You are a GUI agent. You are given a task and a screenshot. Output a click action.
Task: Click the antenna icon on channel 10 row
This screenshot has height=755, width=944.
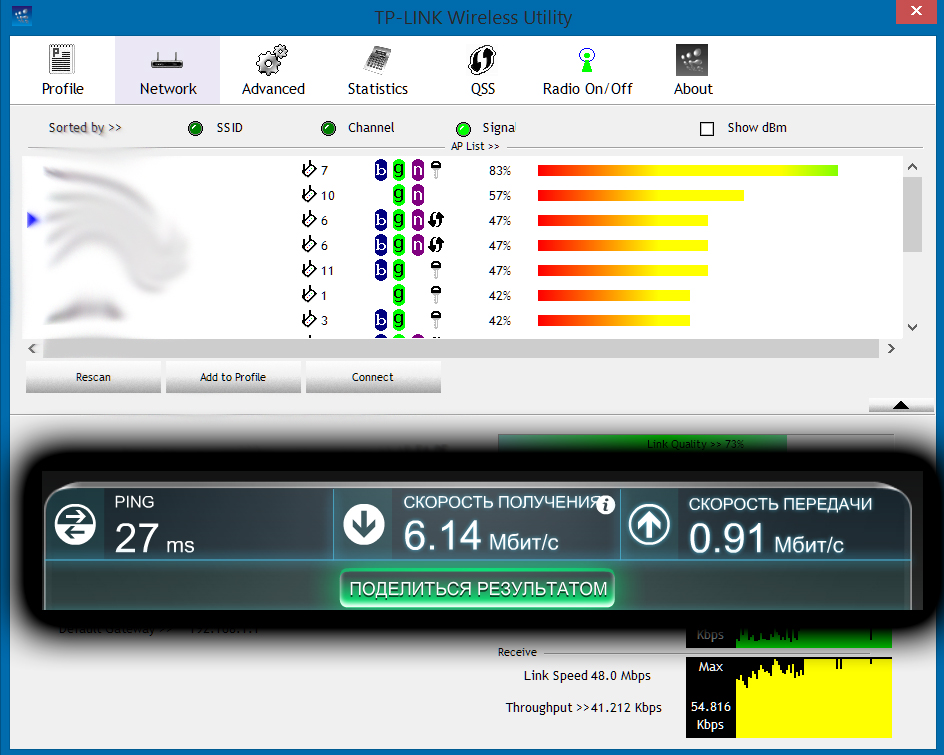tap(309, 194)
